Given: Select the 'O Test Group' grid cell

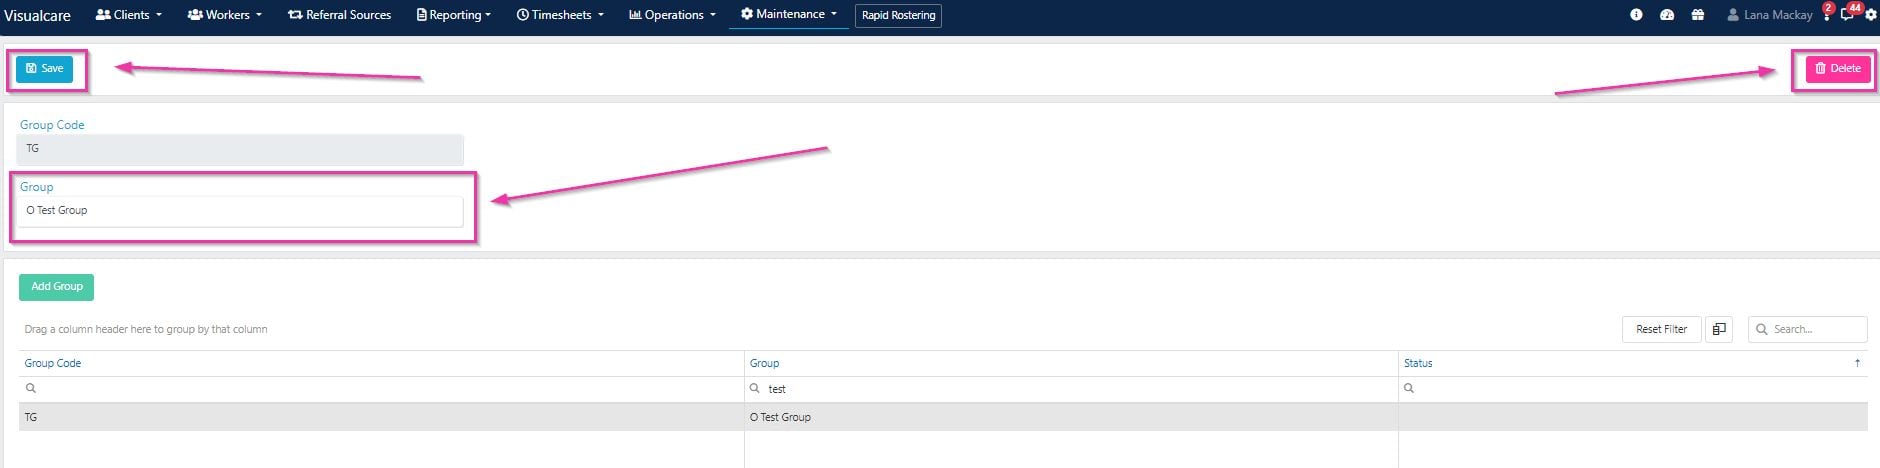Looking at the screenshot, I should 1071,417.
